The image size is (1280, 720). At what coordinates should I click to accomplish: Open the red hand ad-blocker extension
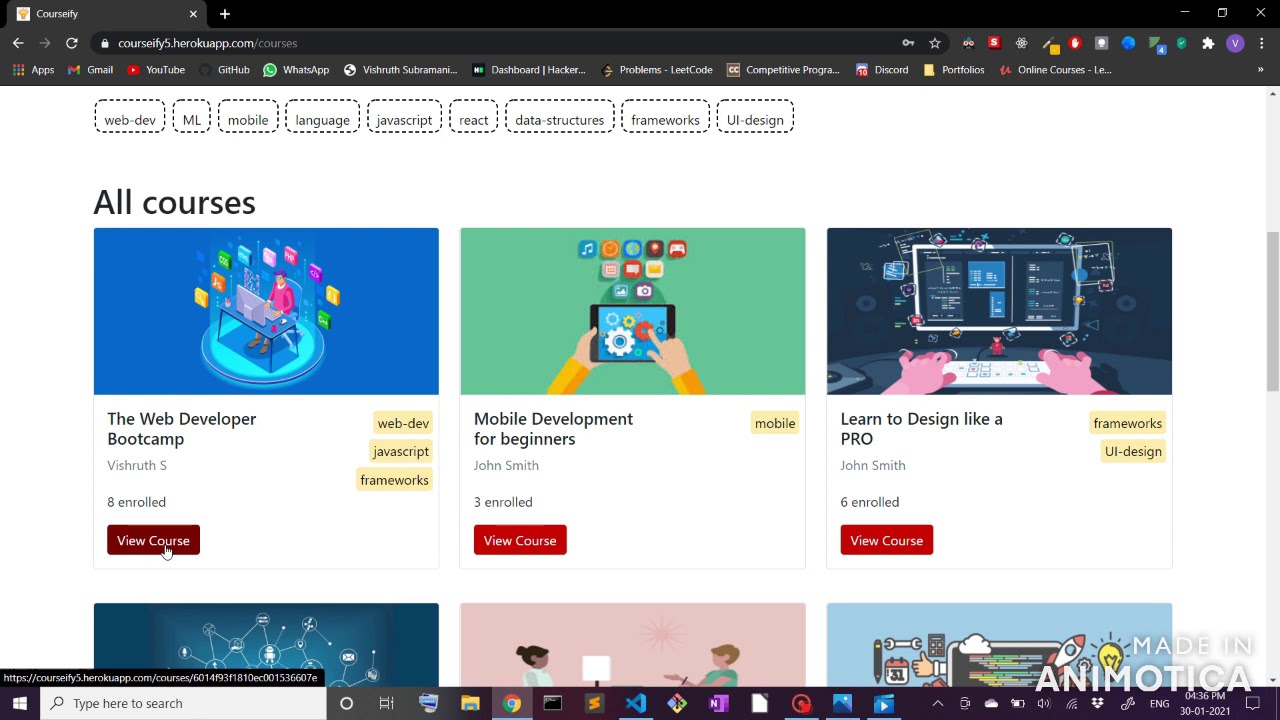[x=1075, y=43]
